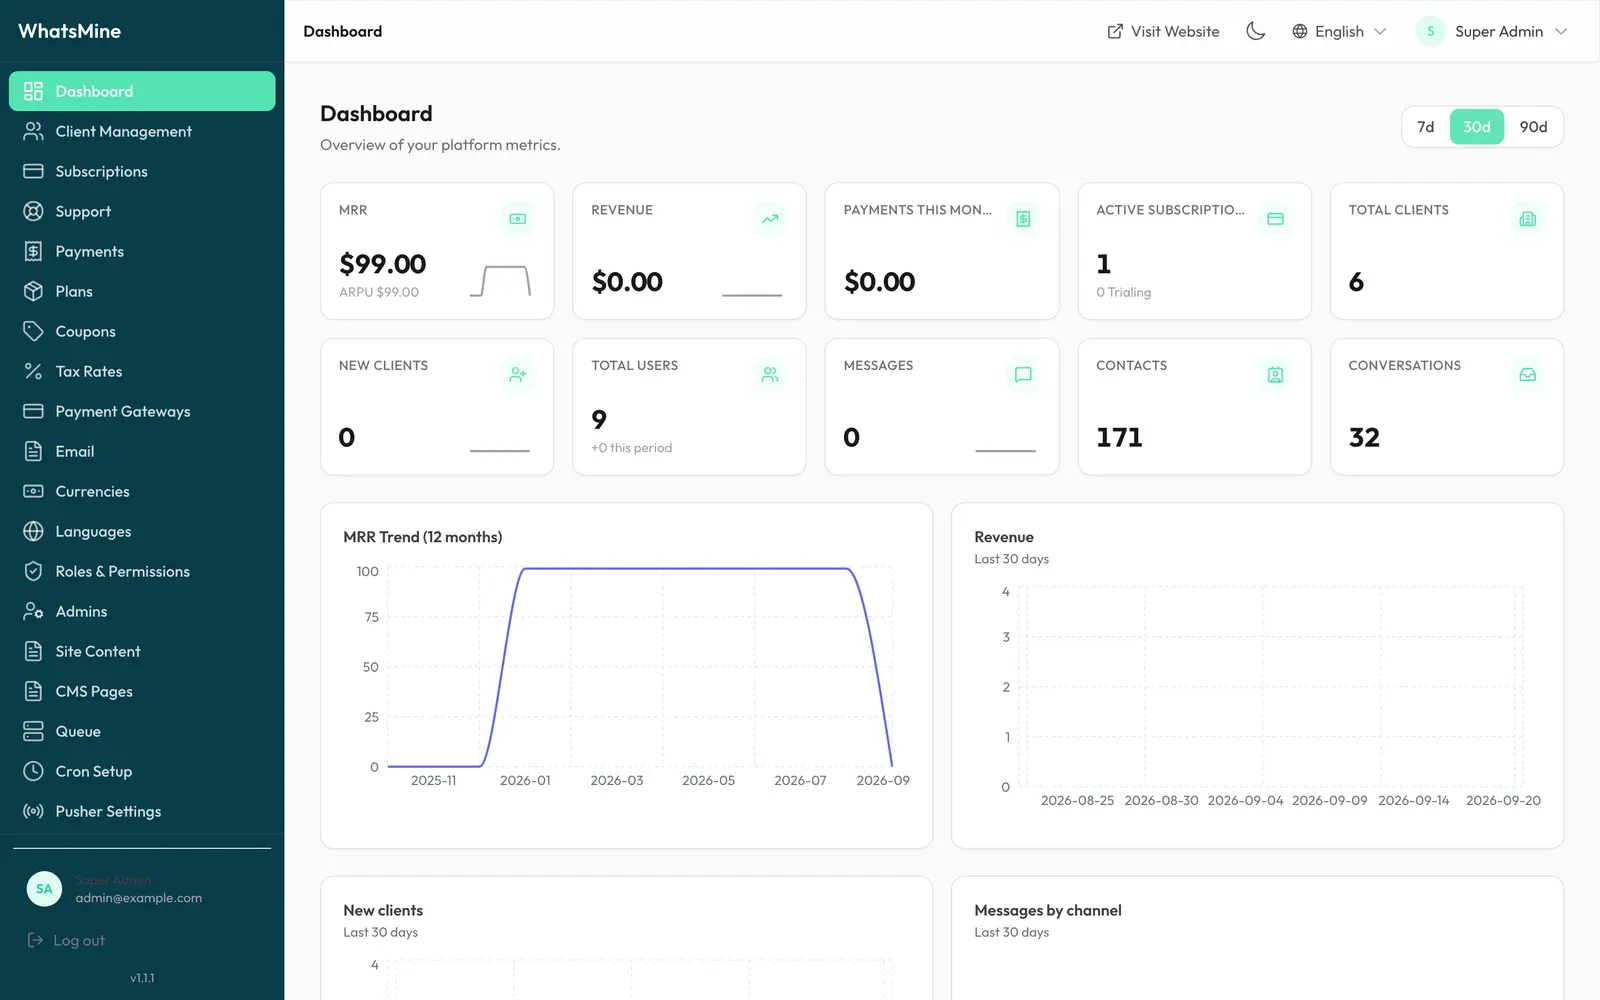The width and height of the screenshot is (1600, 1000).
Task: Click the Tax Rates percent icon
Action: 33,371
